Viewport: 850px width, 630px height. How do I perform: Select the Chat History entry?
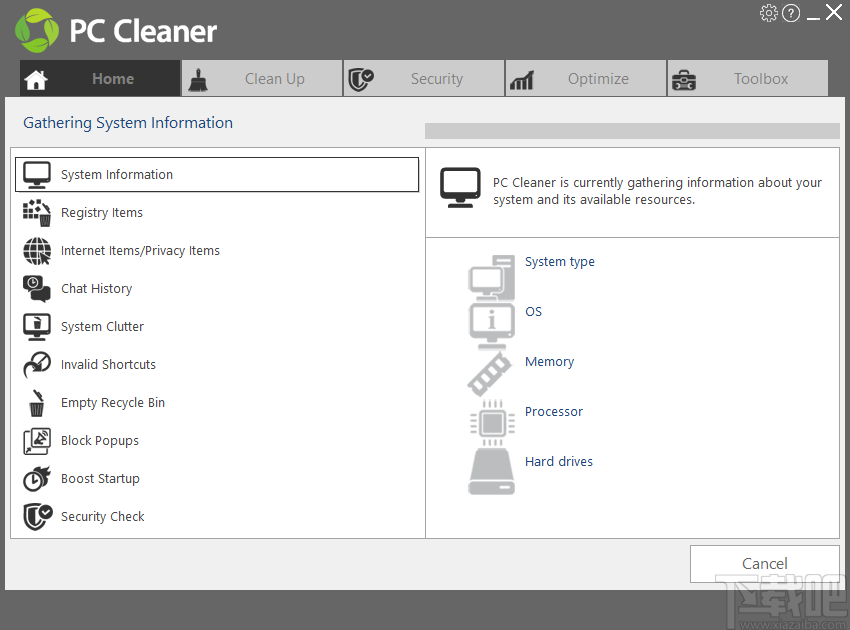217,288
